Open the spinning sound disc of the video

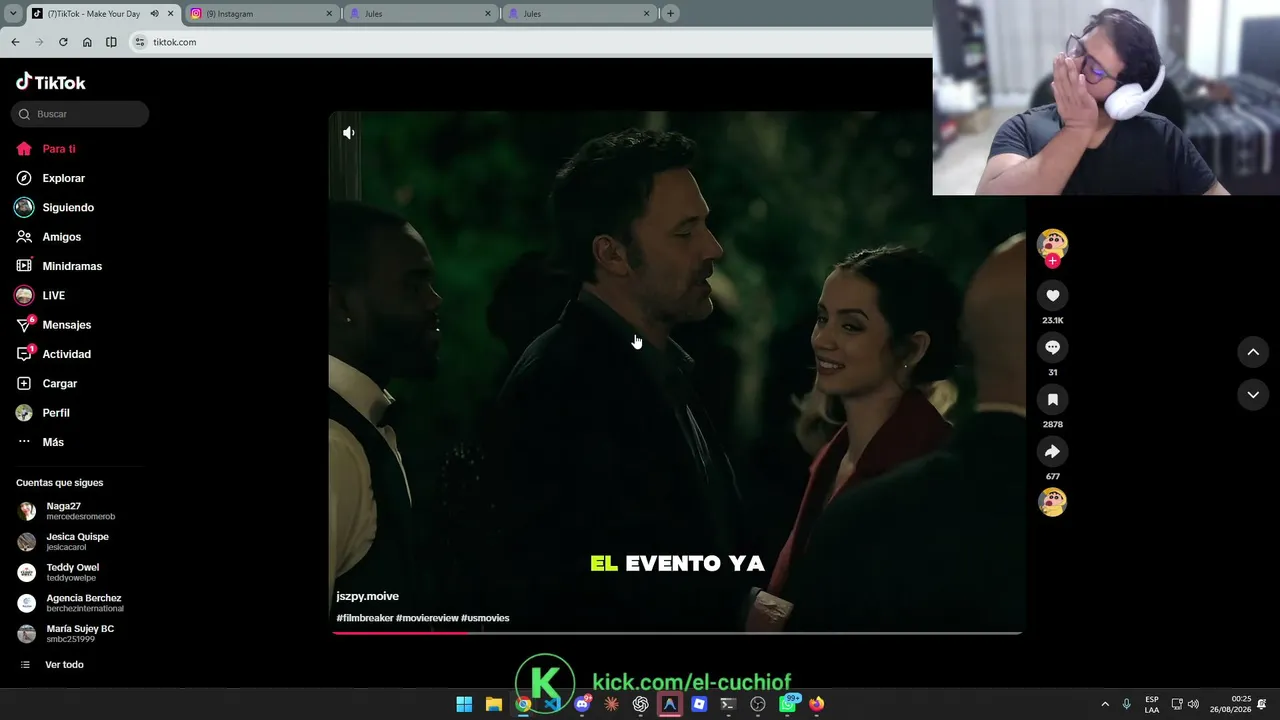pos(1052,502)
